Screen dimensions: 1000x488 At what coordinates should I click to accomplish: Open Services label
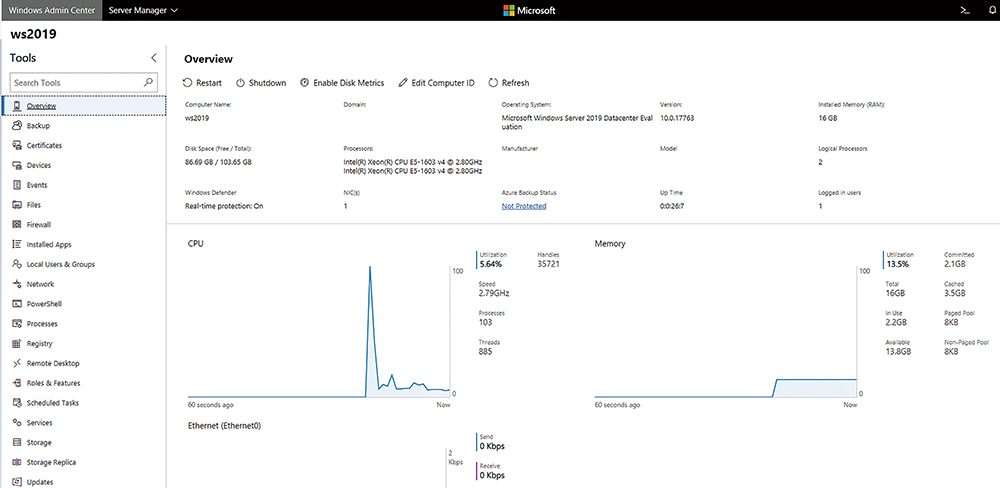tap(40, 422)
